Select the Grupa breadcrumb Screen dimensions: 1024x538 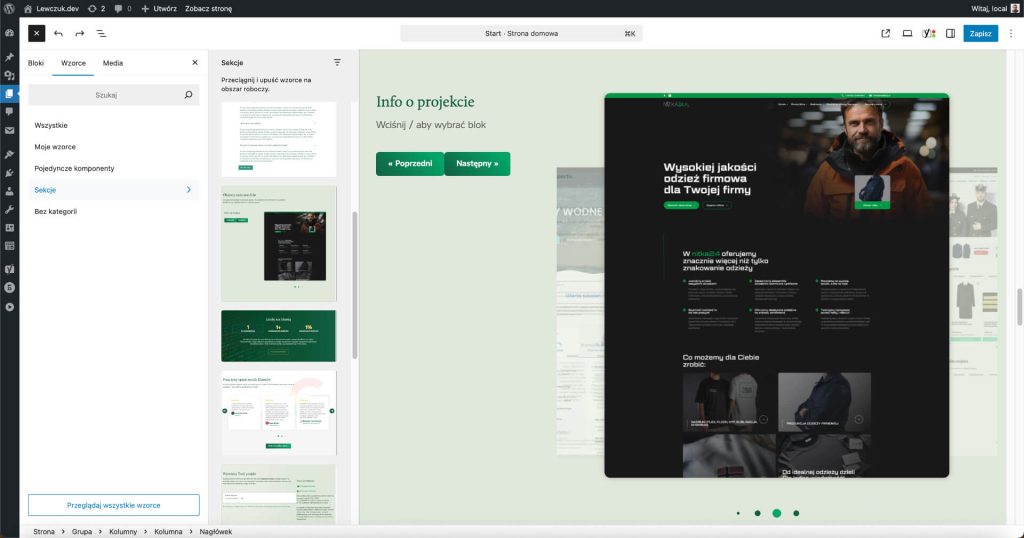tap(82, 531)
